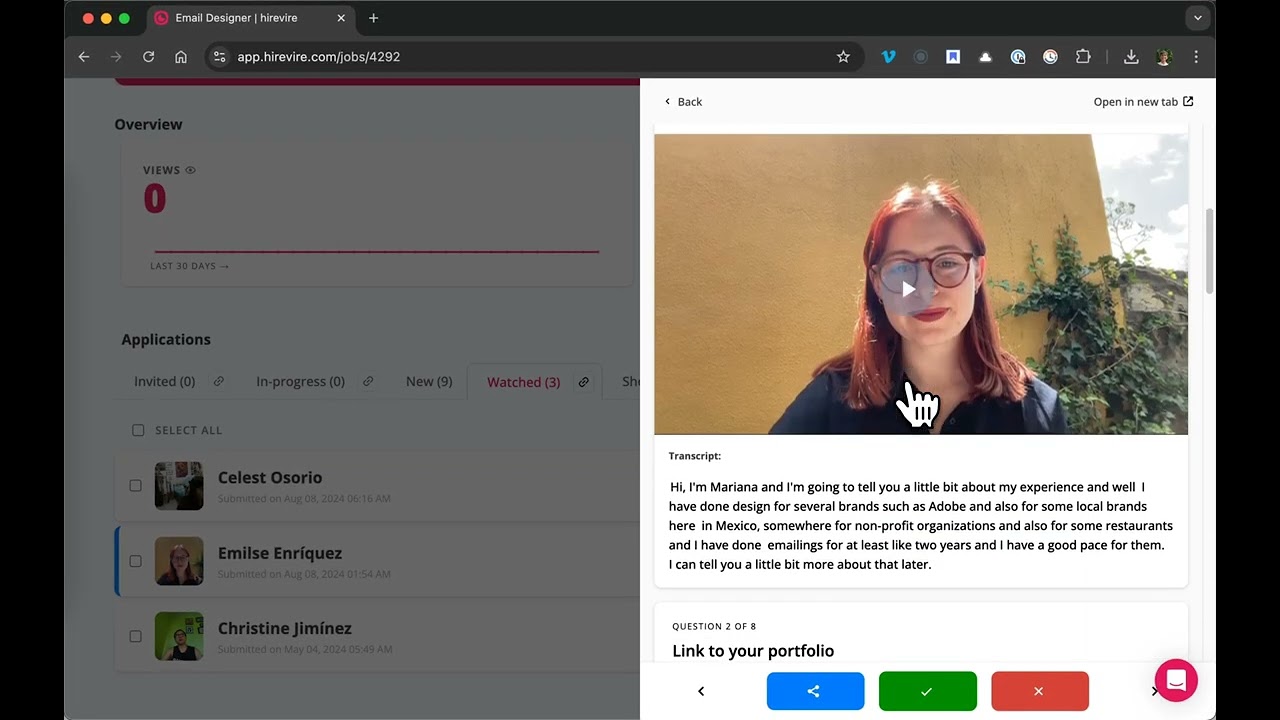Open Emilse Enríquez's application
This screenshot has width=1280, height=720.
click(x=280, y=553)
